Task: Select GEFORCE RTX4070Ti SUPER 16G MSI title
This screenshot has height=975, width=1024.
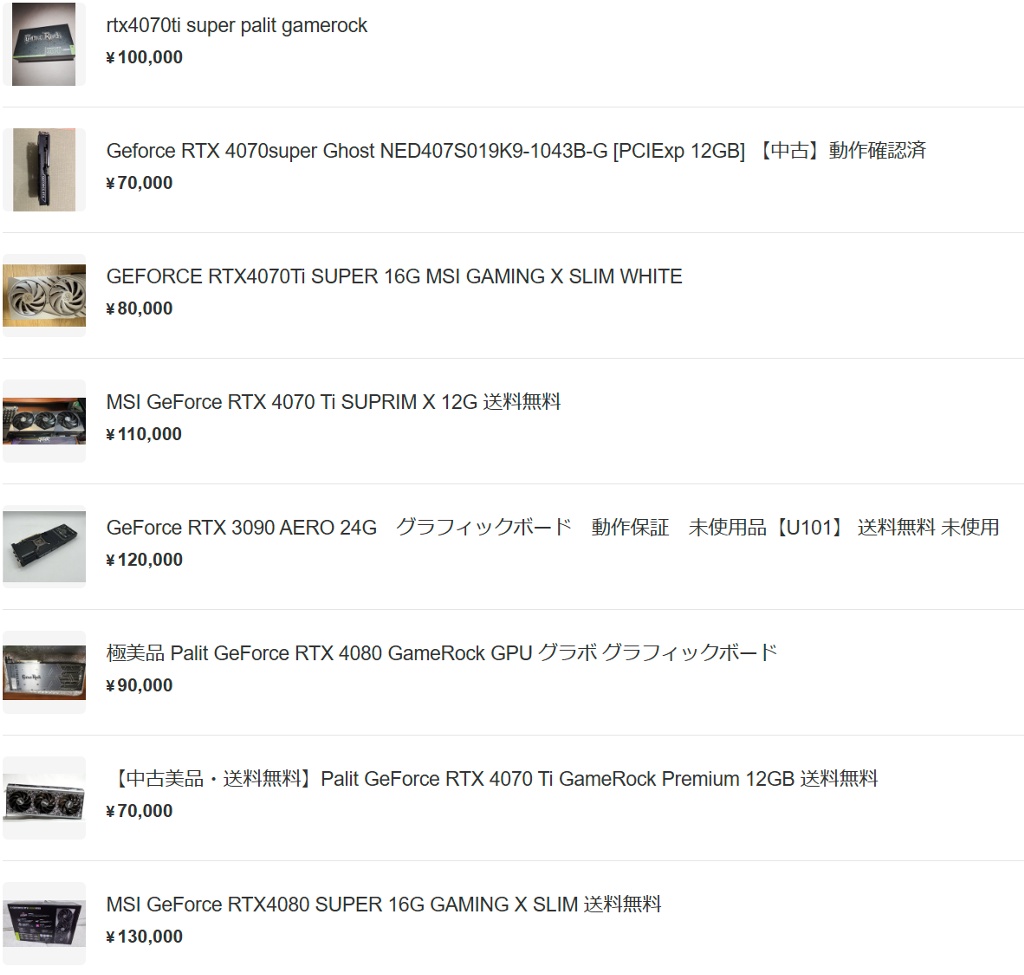Action: pyautogui.click(x=394, y=276)
